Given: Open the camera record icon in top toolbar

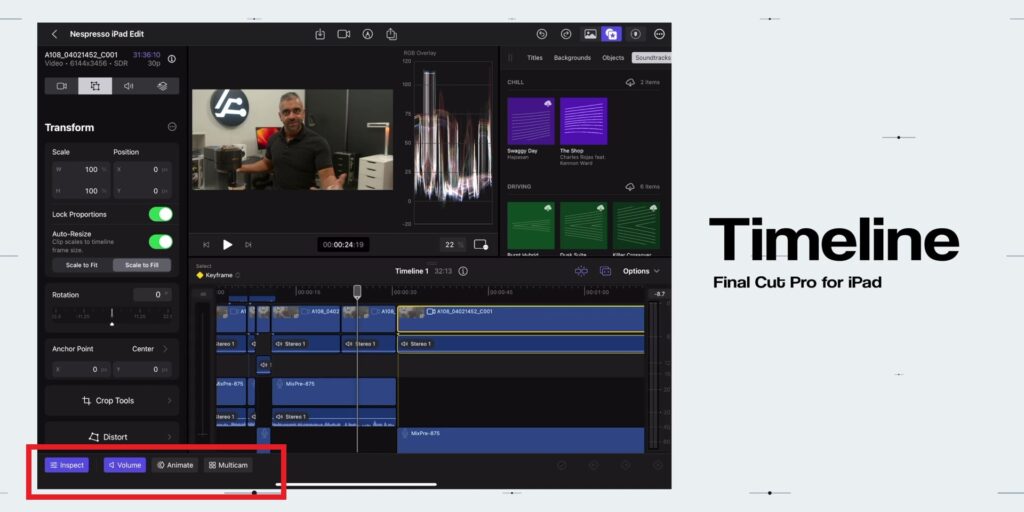Looking at the screenshot, I should click(x=344, y=34).
